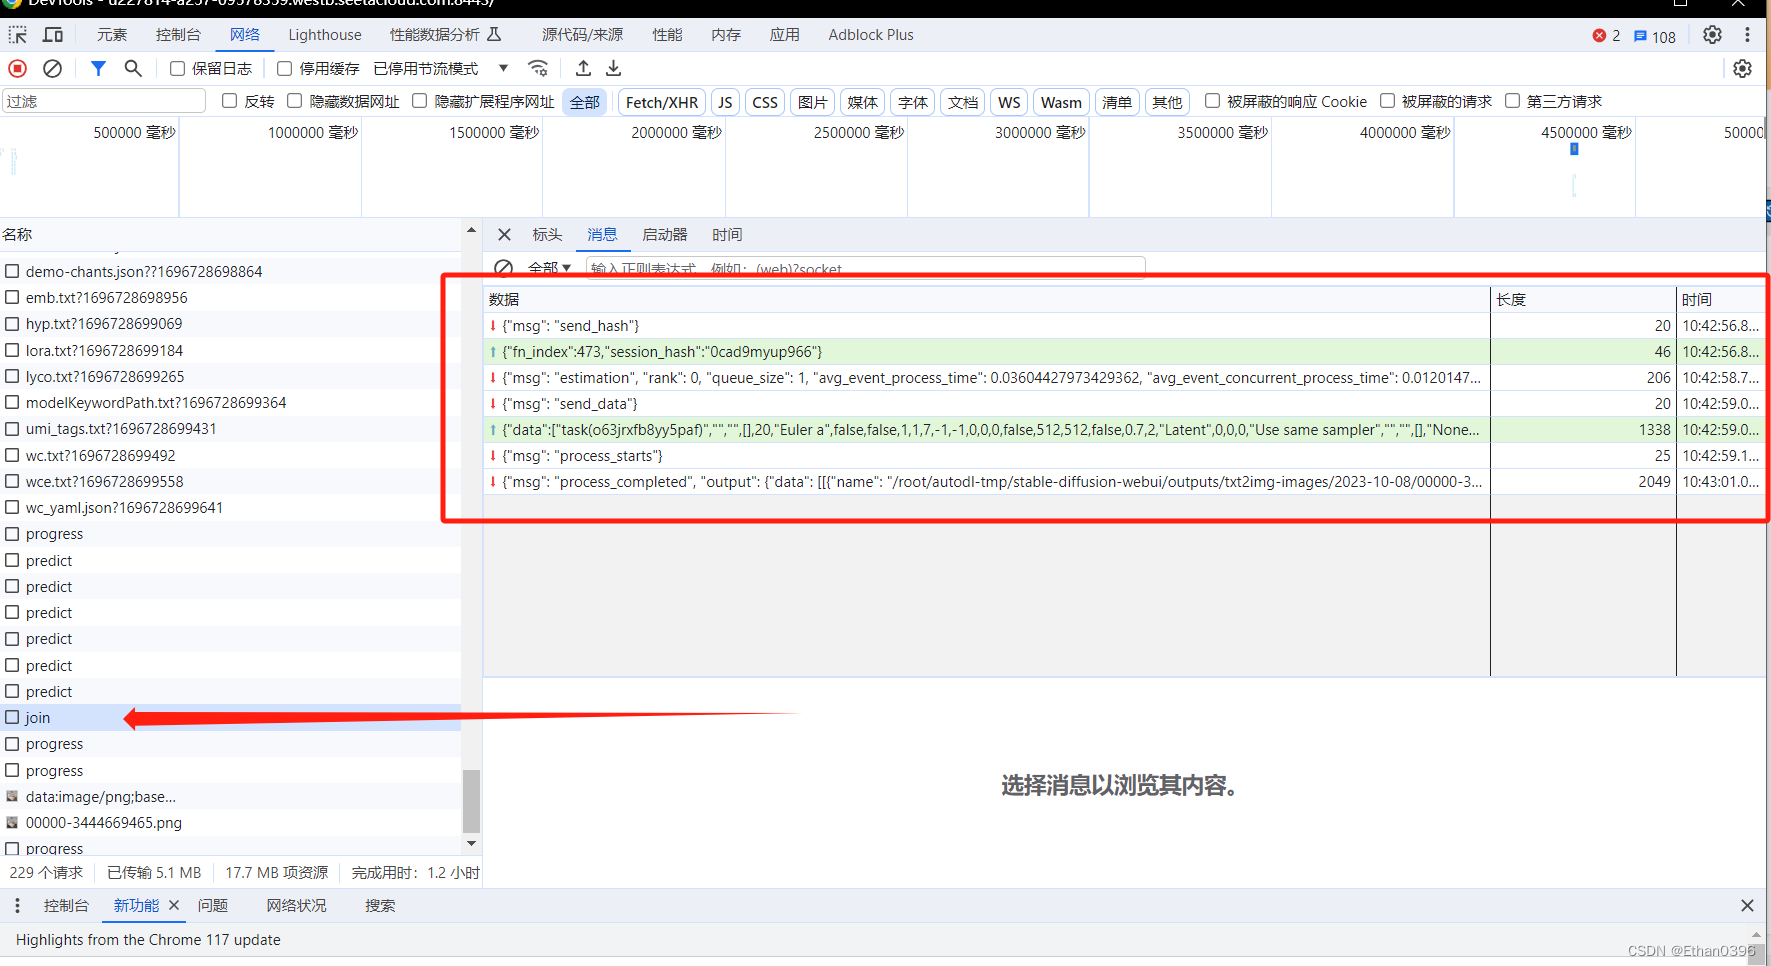The width and height of the screenshot is (1771, 966).
Task: Switch to the 标头 details tab
Action: [x=547, y=235]
